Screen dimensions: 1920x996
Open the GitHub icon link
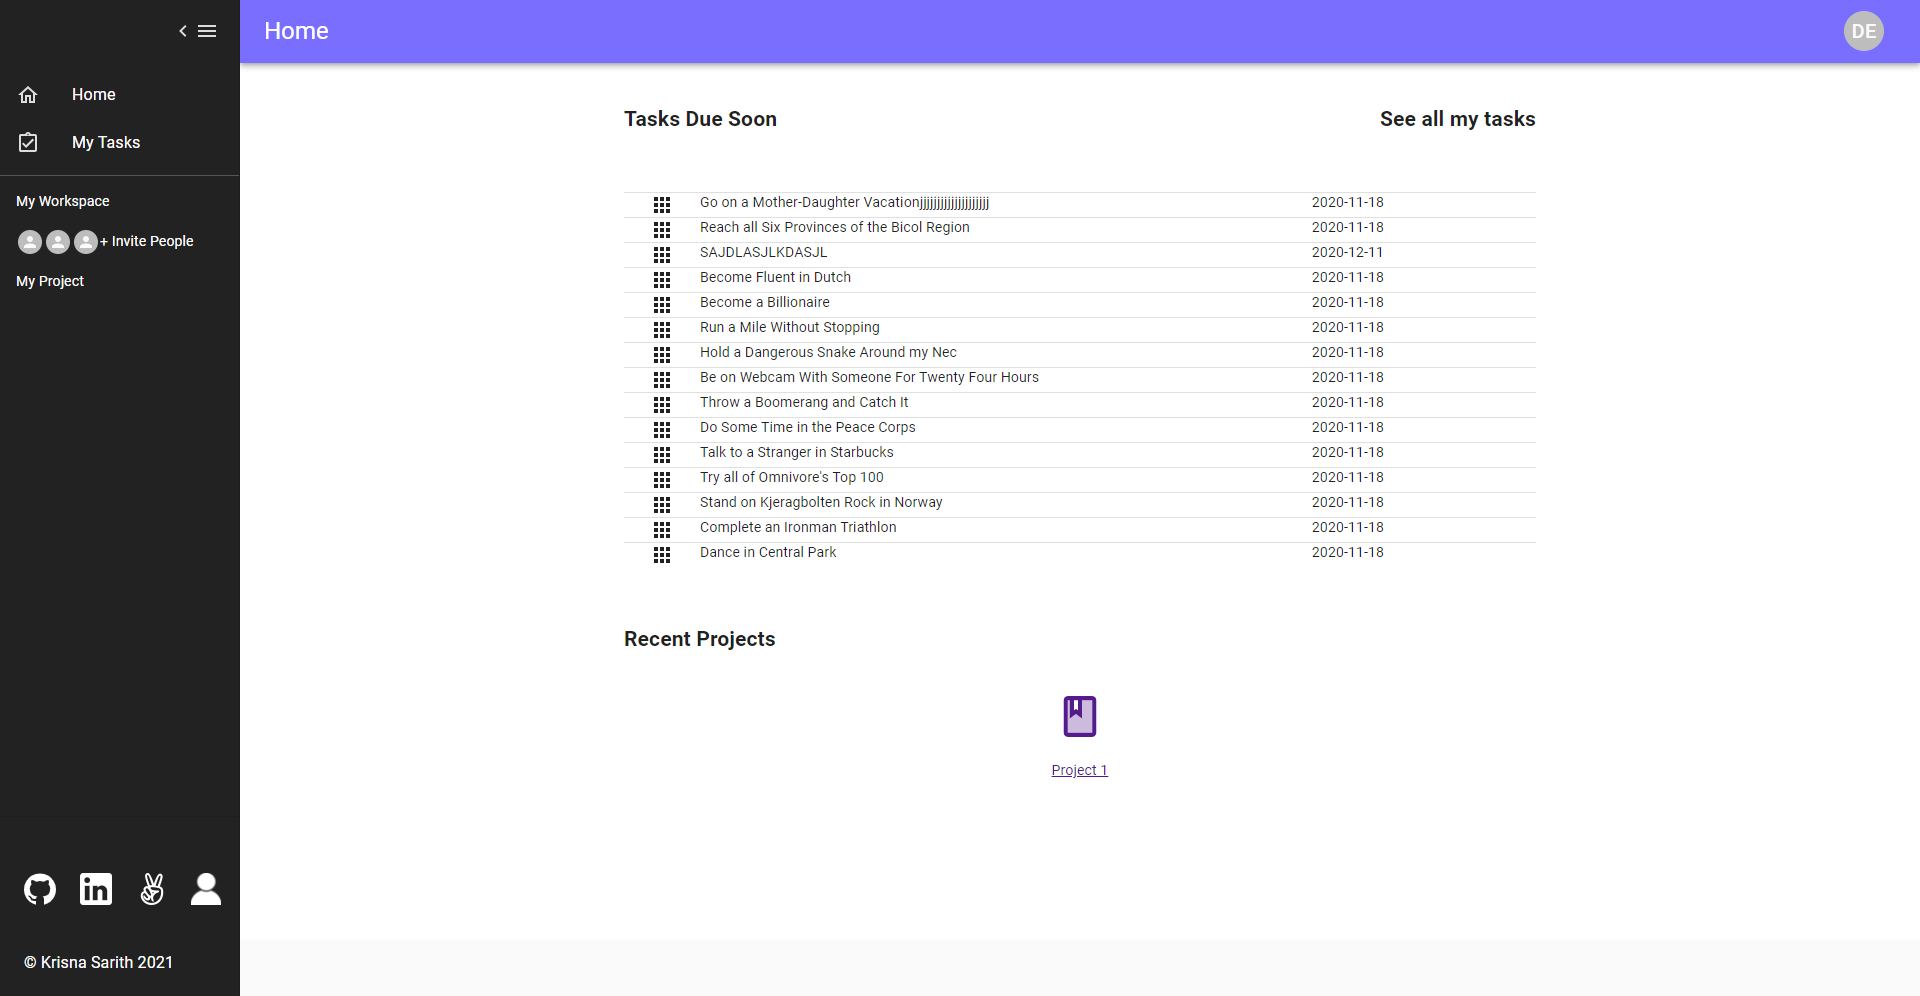[x=40, y=889]
